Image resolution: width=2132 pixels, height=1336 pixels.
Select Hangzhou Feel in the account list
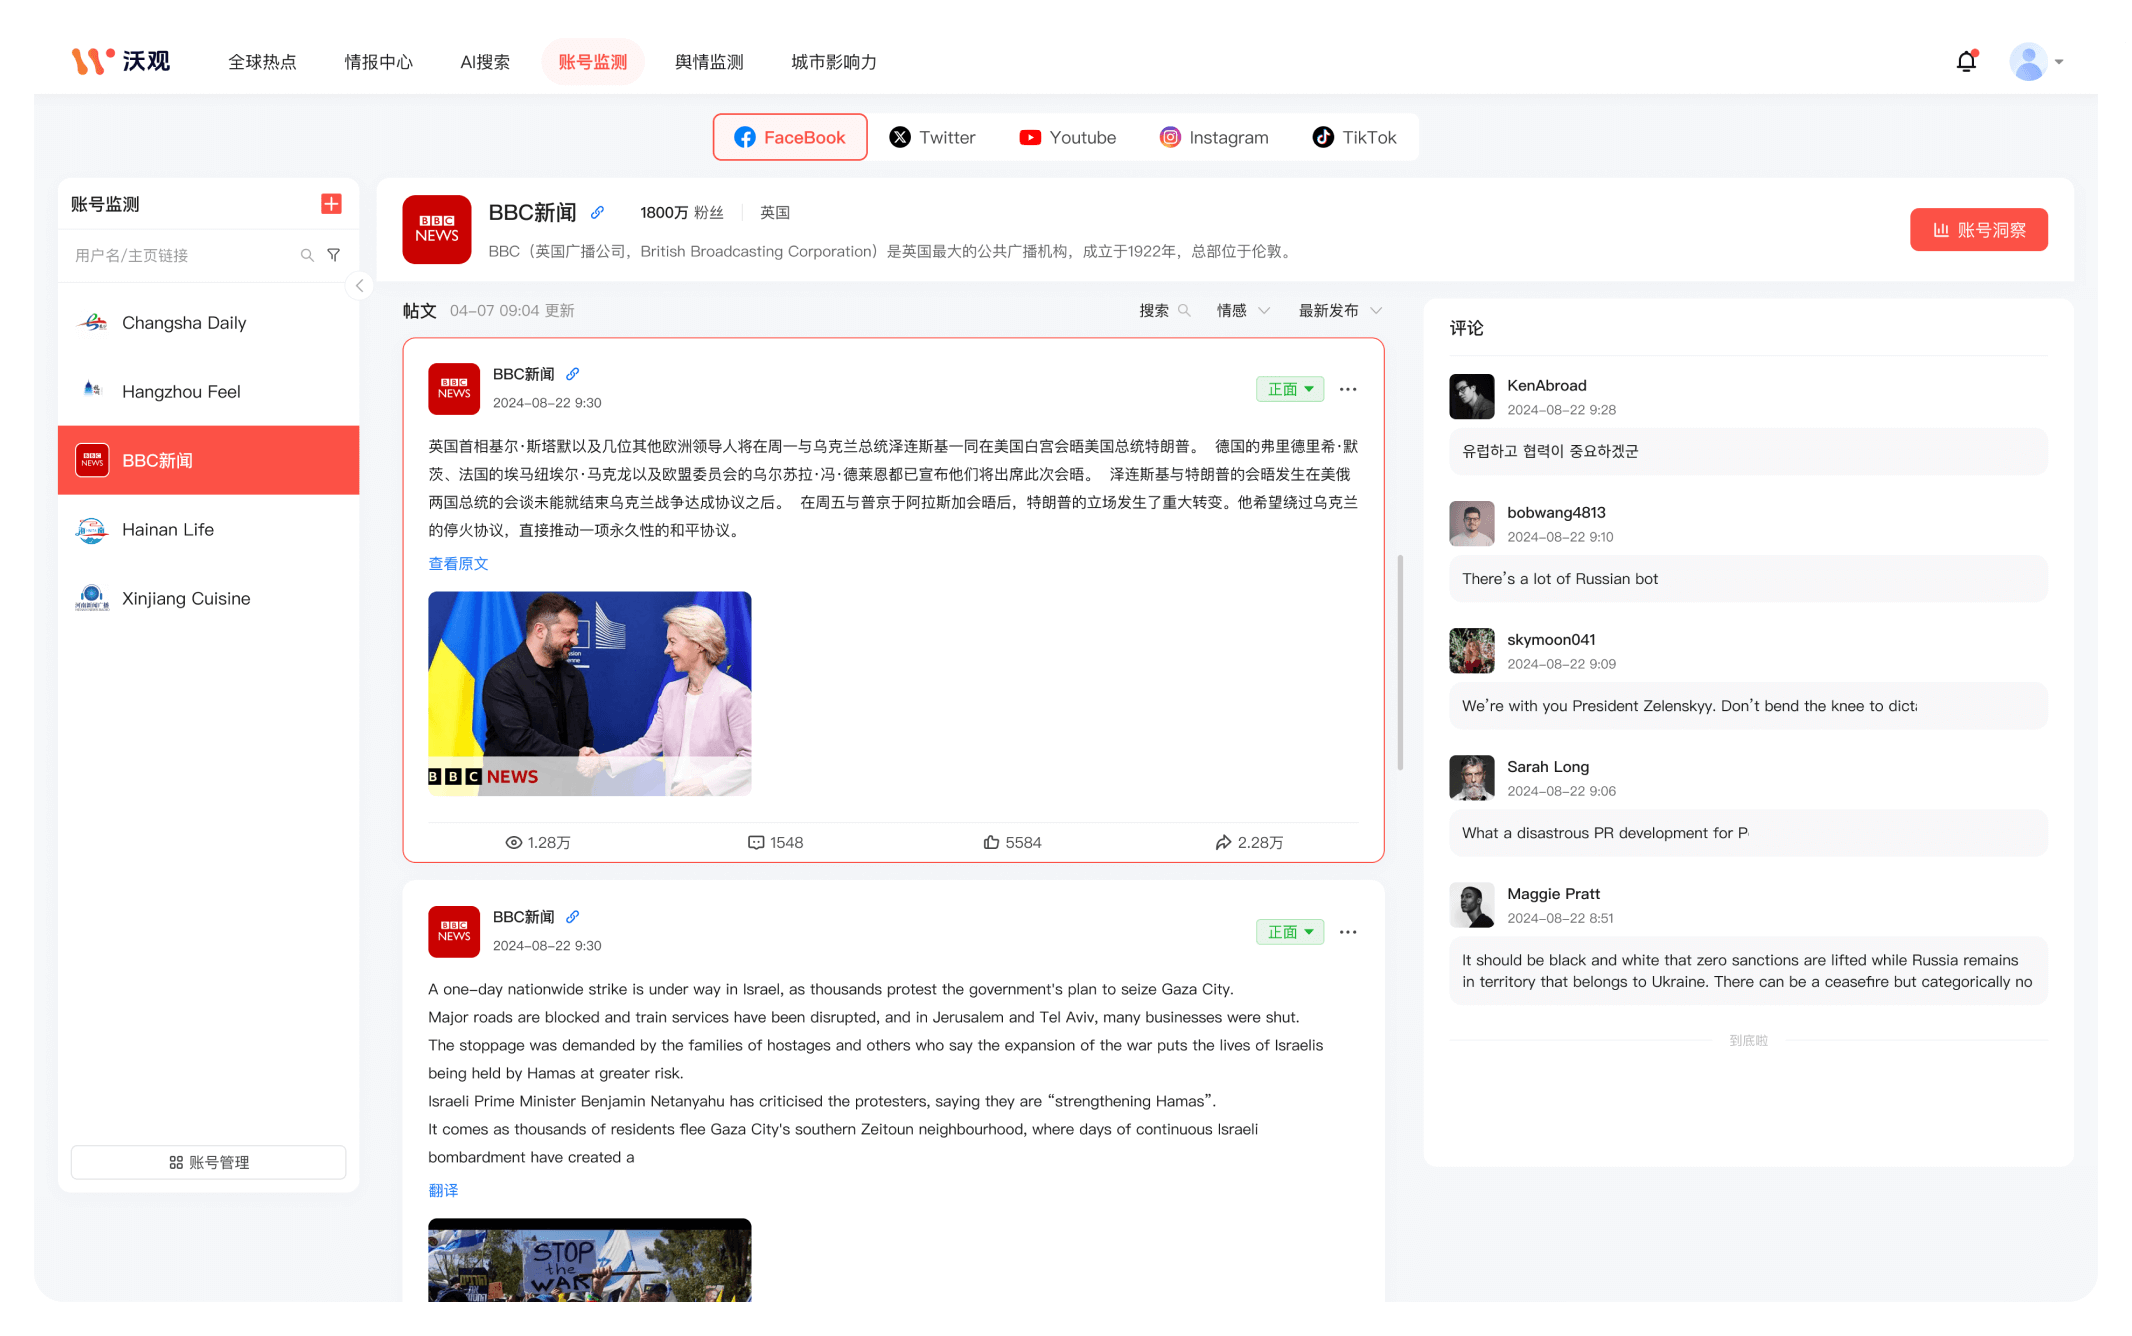[x=208, y=391]
